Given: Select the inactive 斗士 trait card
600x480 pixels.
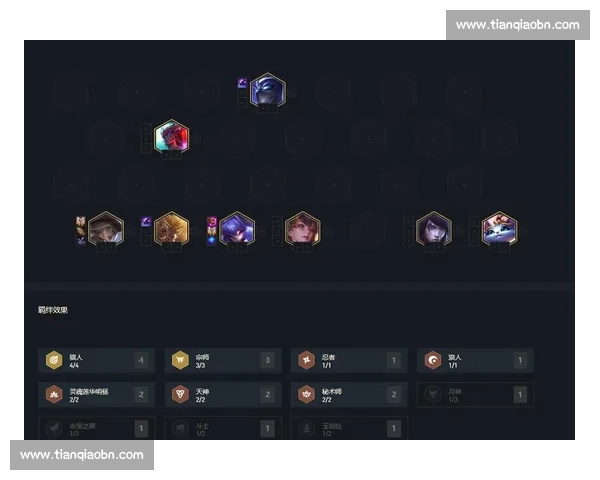Looking at the screenshot, I should pos(223,428).
